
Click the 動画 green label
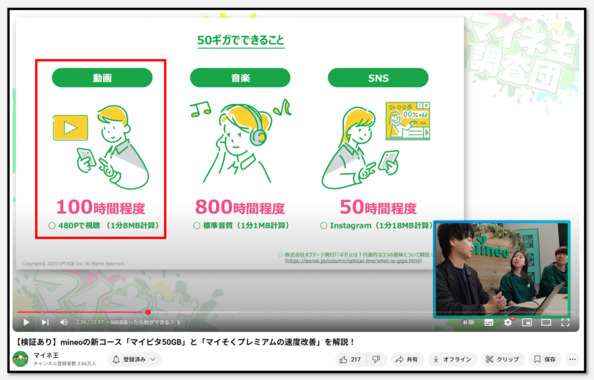pos(102,78)
